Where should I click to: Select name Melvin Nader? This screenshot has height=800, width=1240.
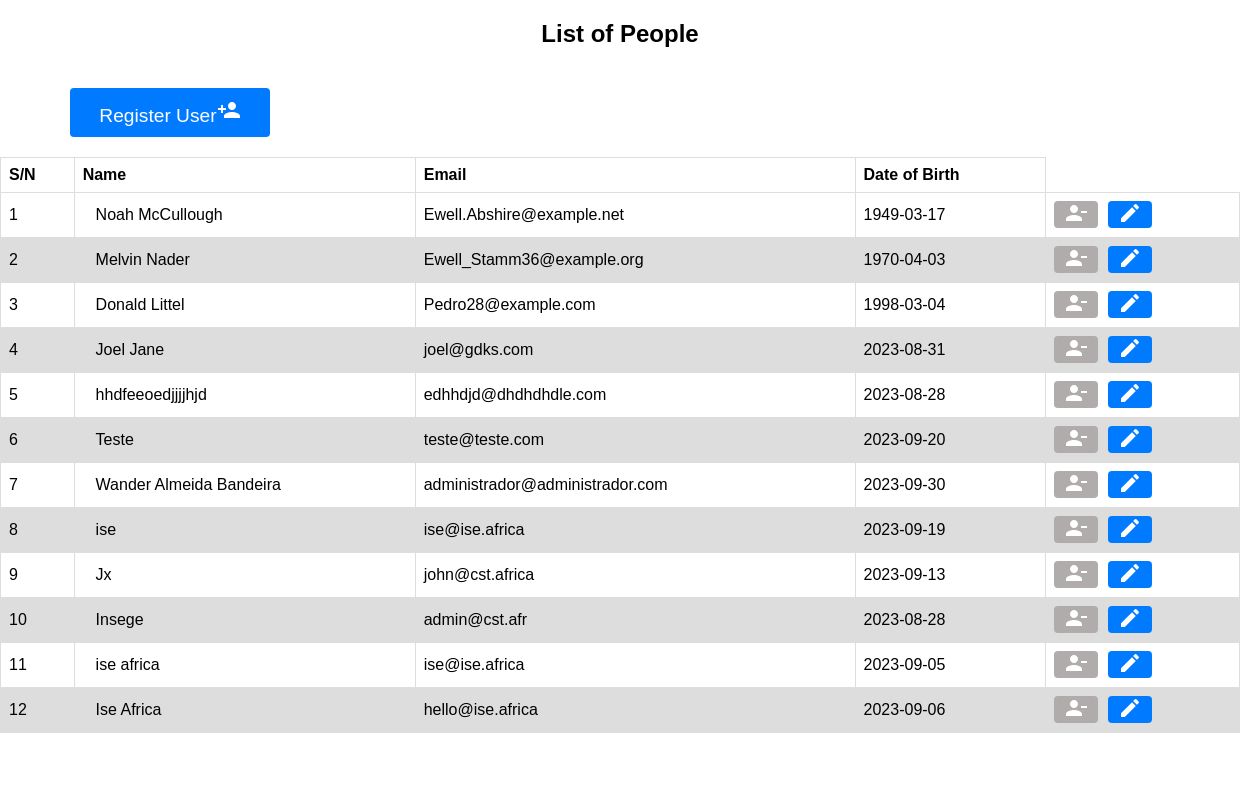(x=143, y=260)
